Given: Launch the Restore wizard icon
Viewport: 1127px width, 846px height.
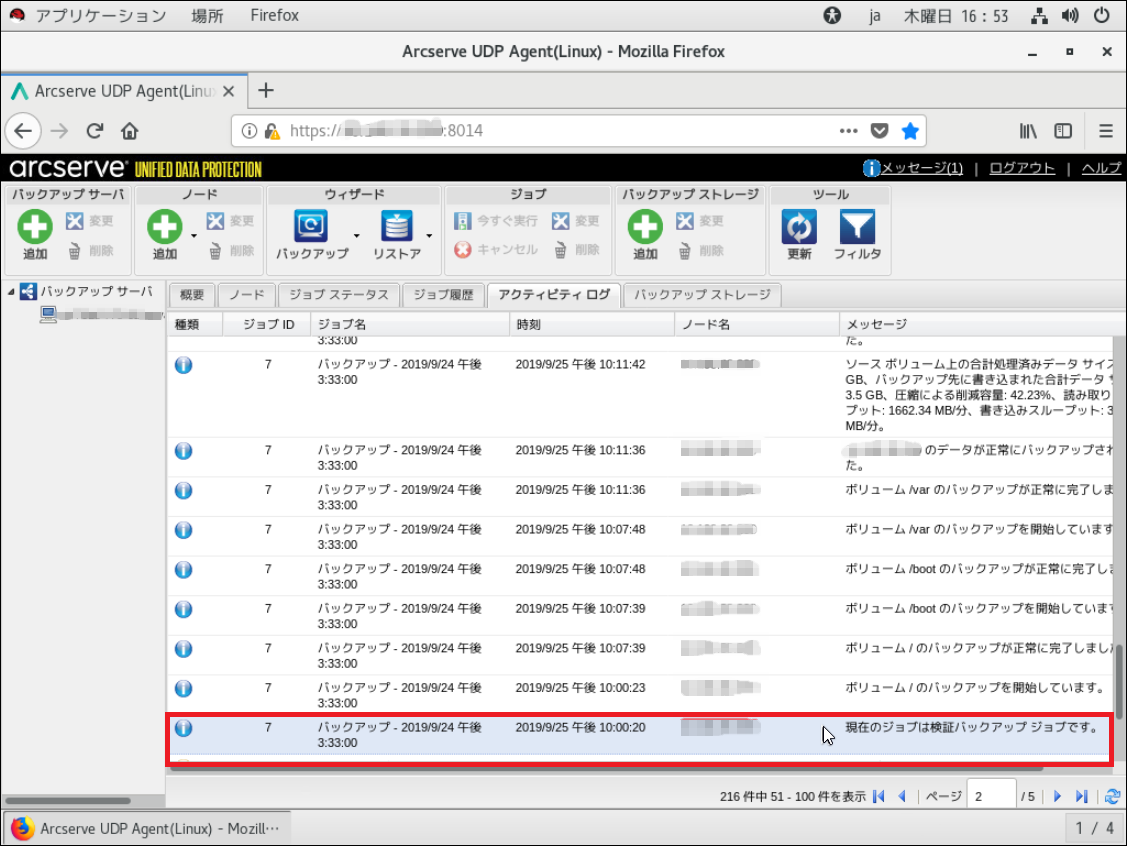Looking at the screenshot, I should pyautogui.click(x=397, y=226).
